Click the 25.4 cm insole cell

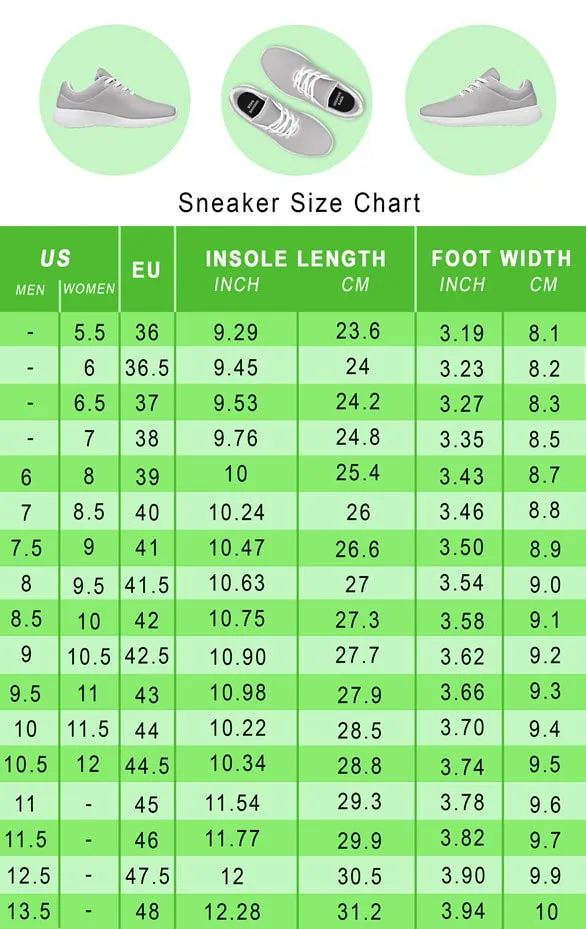coord(357,473)
